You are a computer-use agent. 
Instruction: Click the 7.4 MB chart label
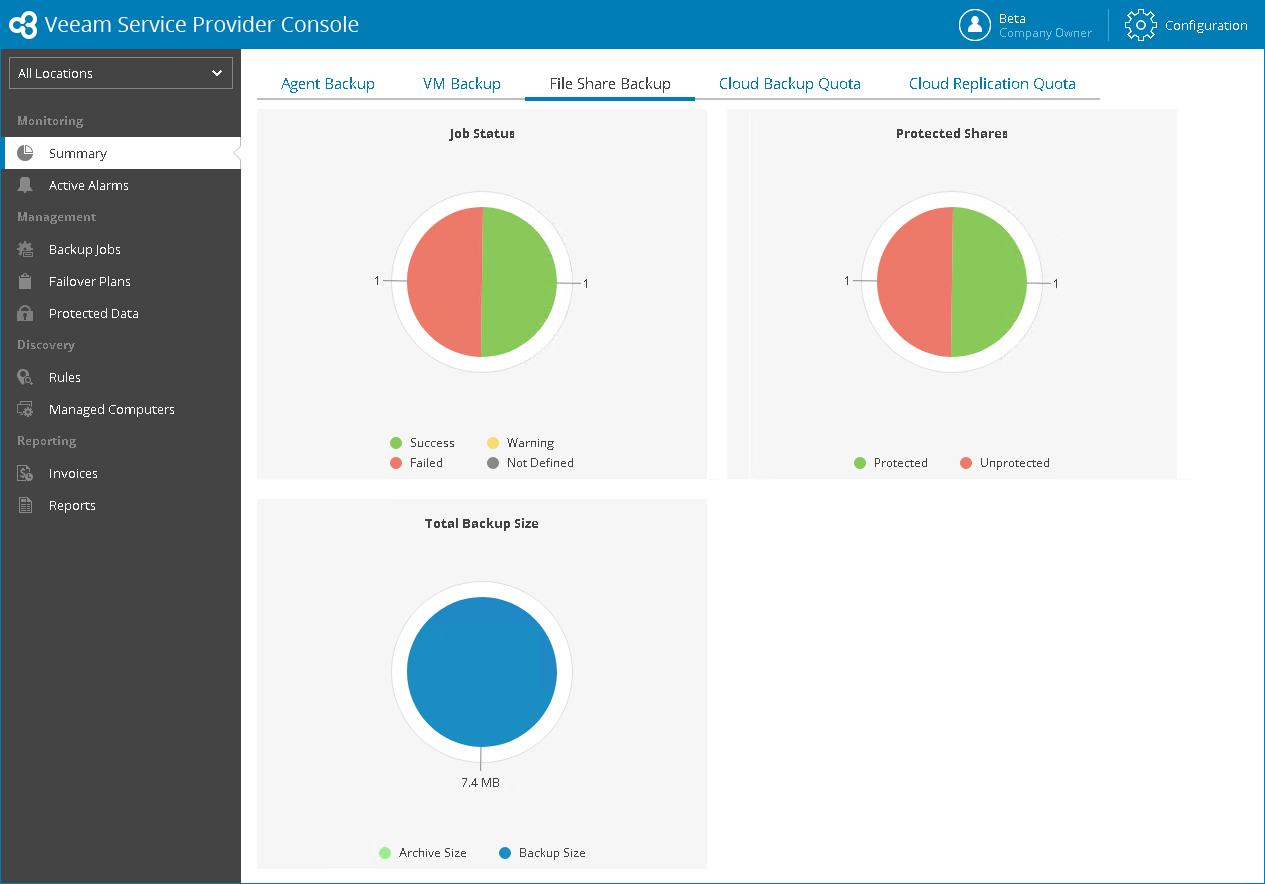tap(481, 783)
